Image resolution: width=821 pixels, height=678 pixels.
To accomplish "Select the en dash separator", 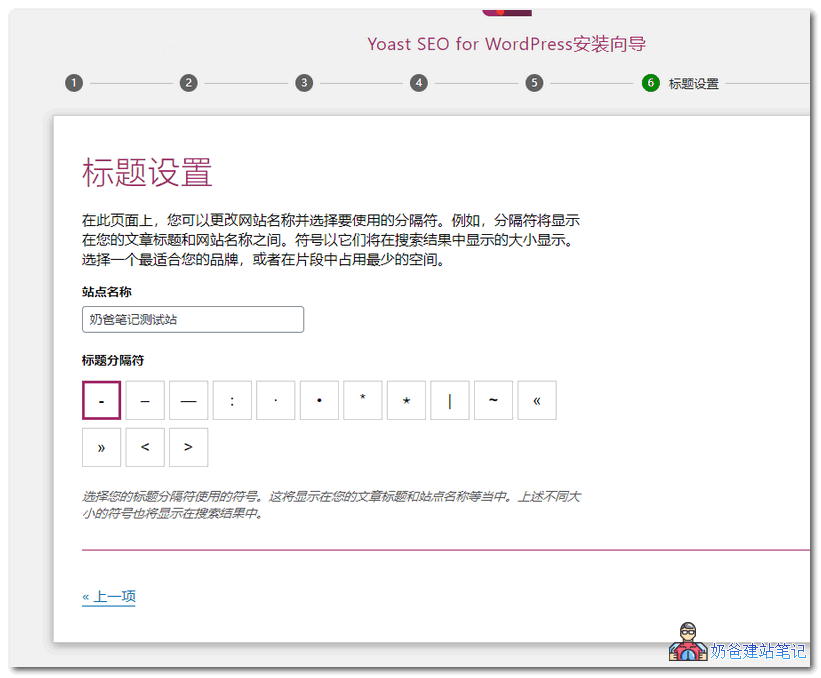I will pyautogui.click(x=145, y=400).
